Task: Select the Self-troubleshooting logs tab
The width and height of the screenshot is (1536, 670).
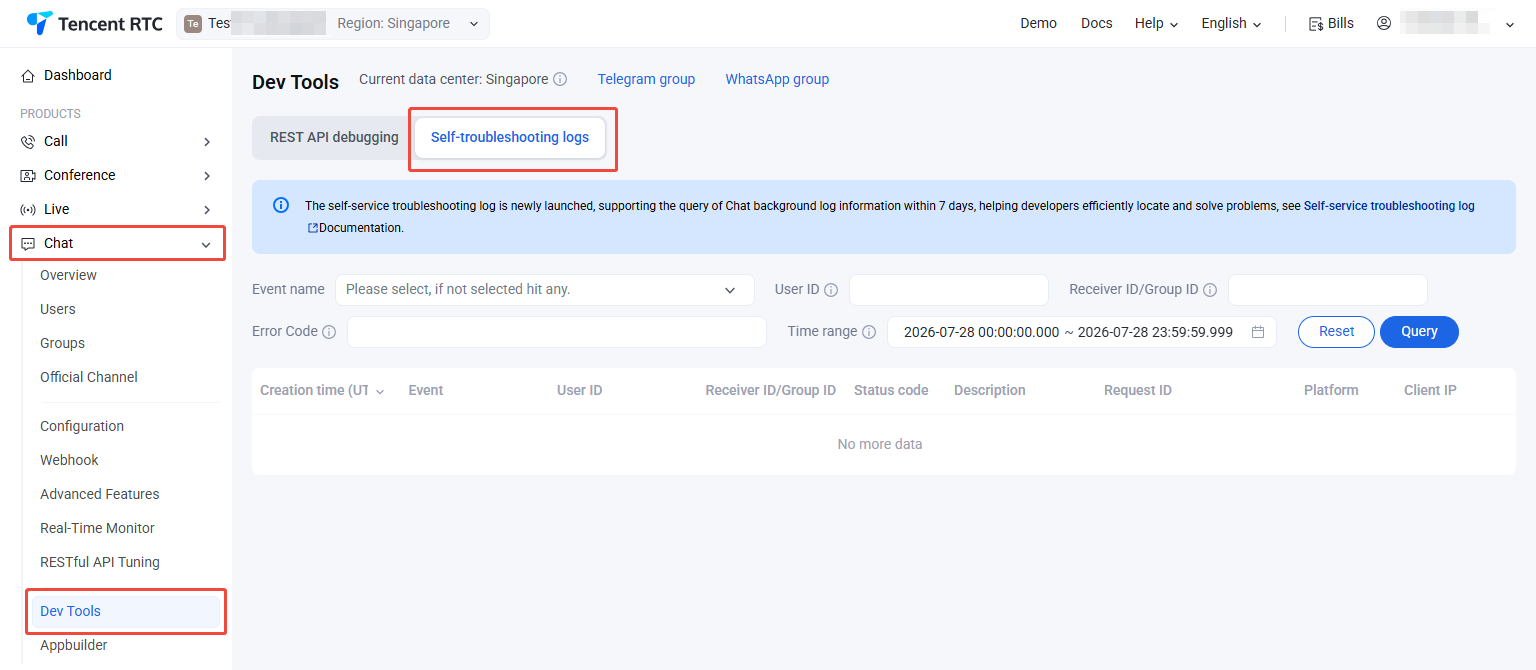Action: (510, 137)
